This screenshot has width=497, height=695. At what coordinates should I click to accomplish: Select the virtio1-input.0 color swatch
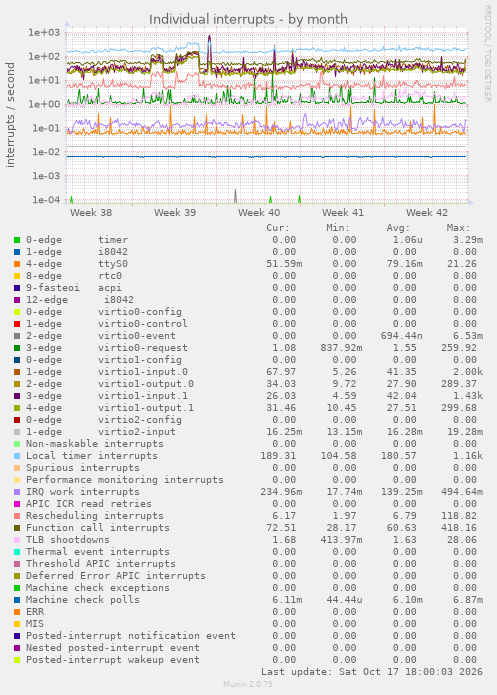tap(17, 372)
